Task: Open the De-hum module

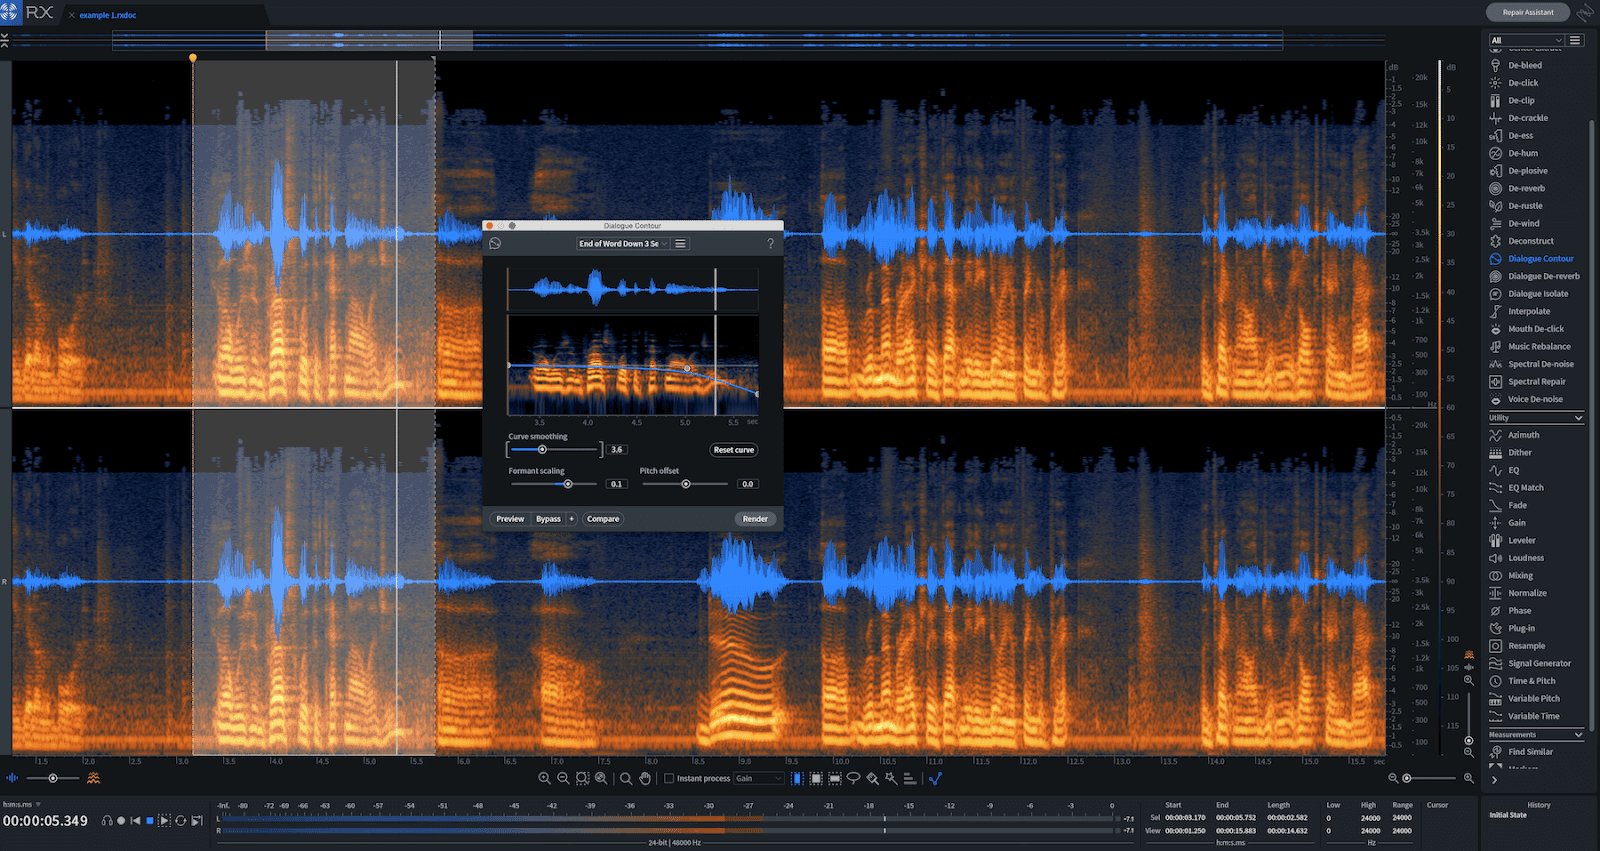Action: tap(1523, 153)
